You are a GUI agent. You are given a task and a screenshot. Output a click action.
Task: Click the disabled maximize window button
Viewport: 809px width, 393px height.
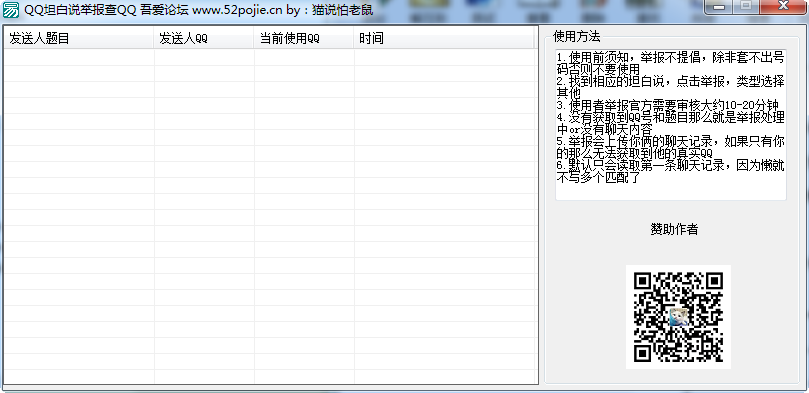click(x=746, y=7)
